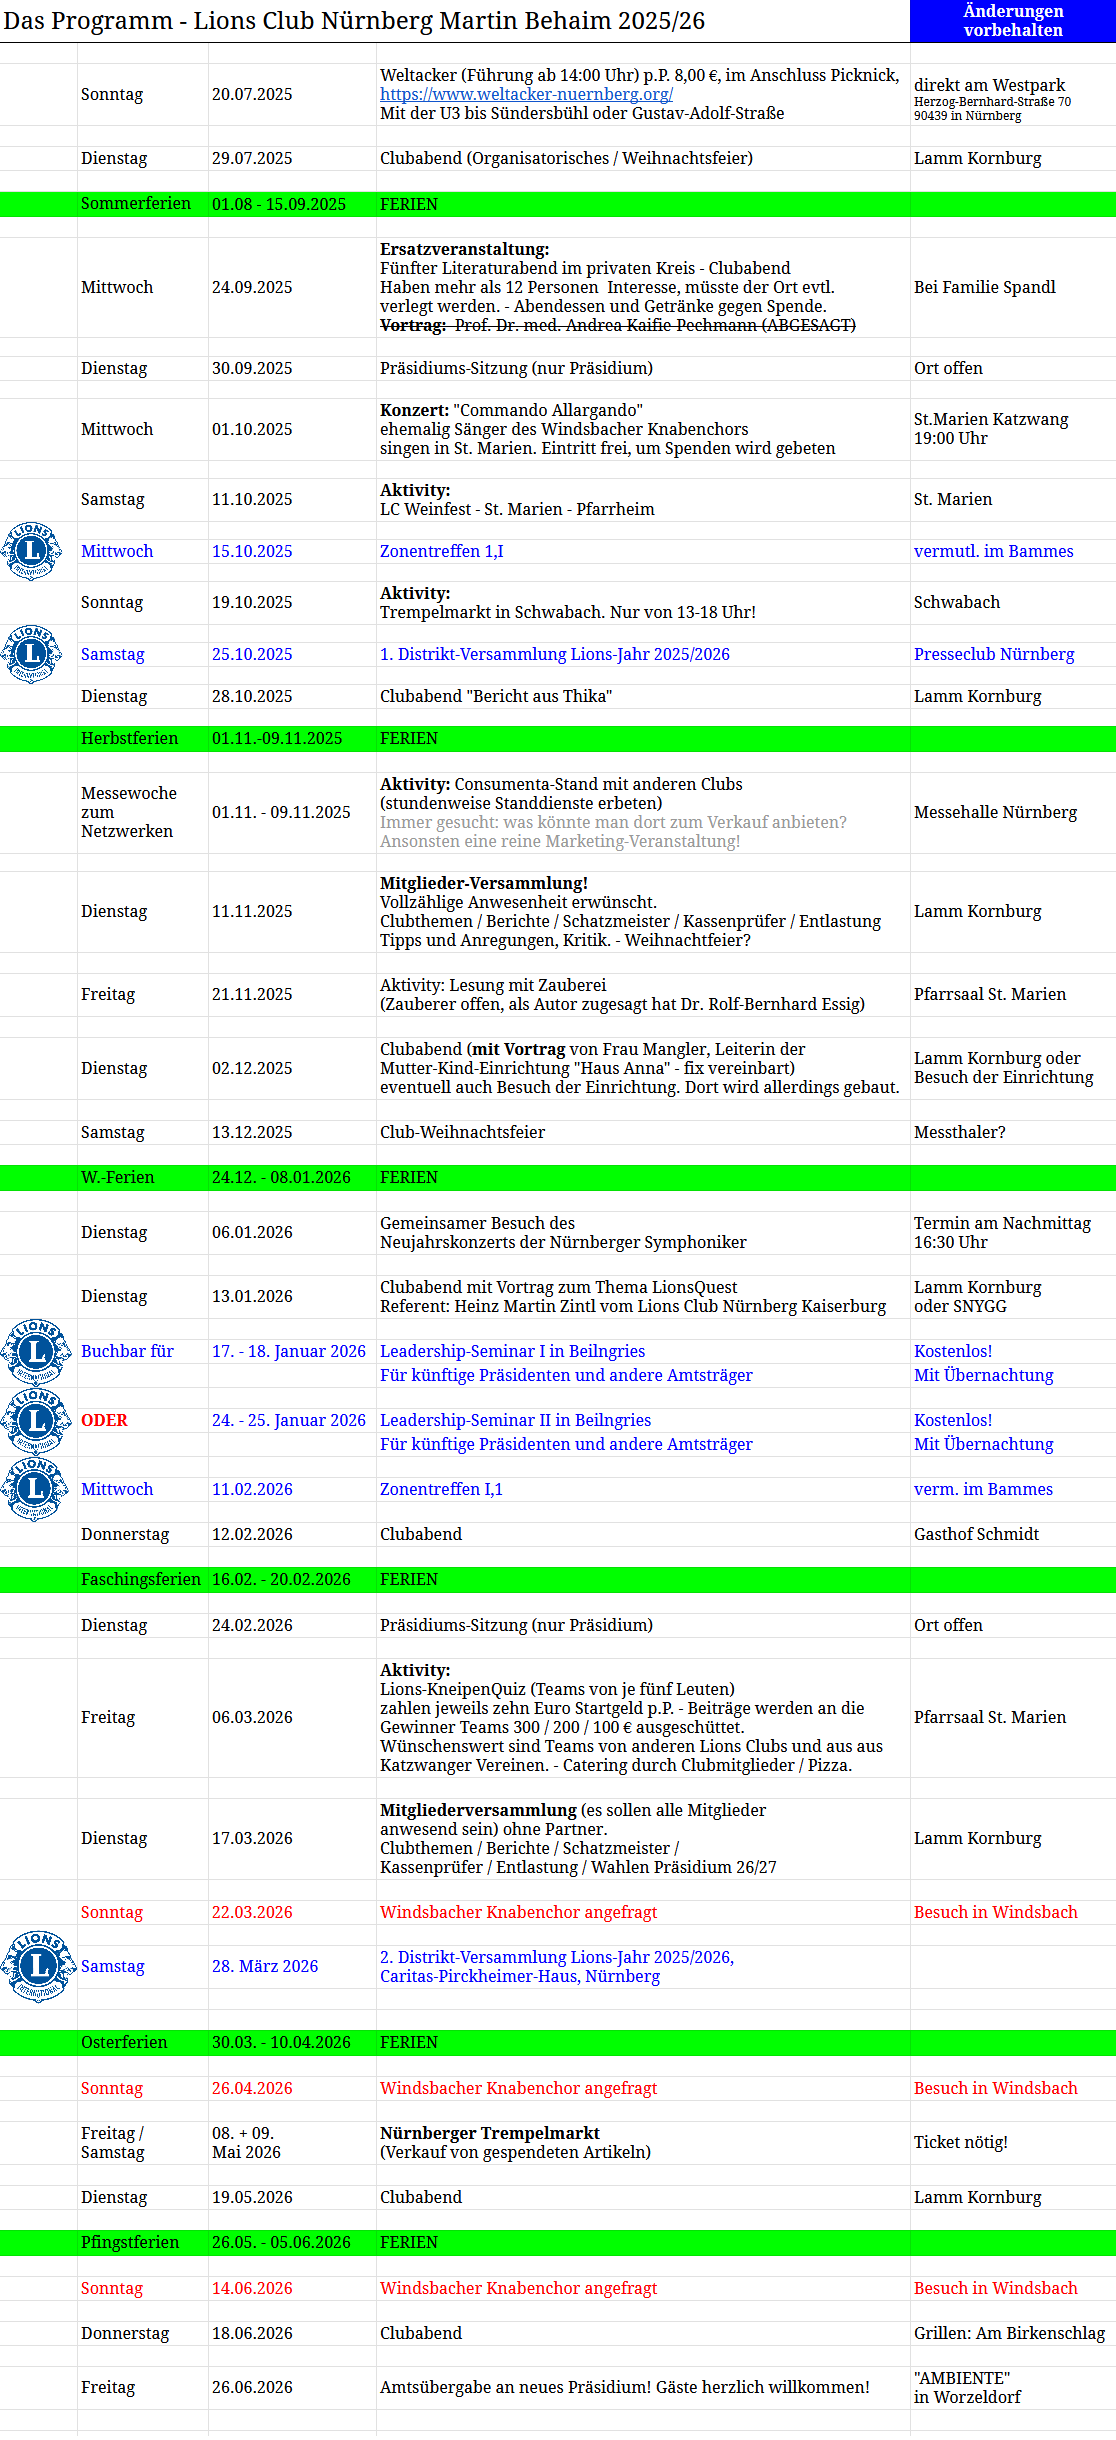The width and height of the screenshot is (1116, 2440).
Task: Click the Lions logo beside Leadership-Seminar I
Action: 37,1352
